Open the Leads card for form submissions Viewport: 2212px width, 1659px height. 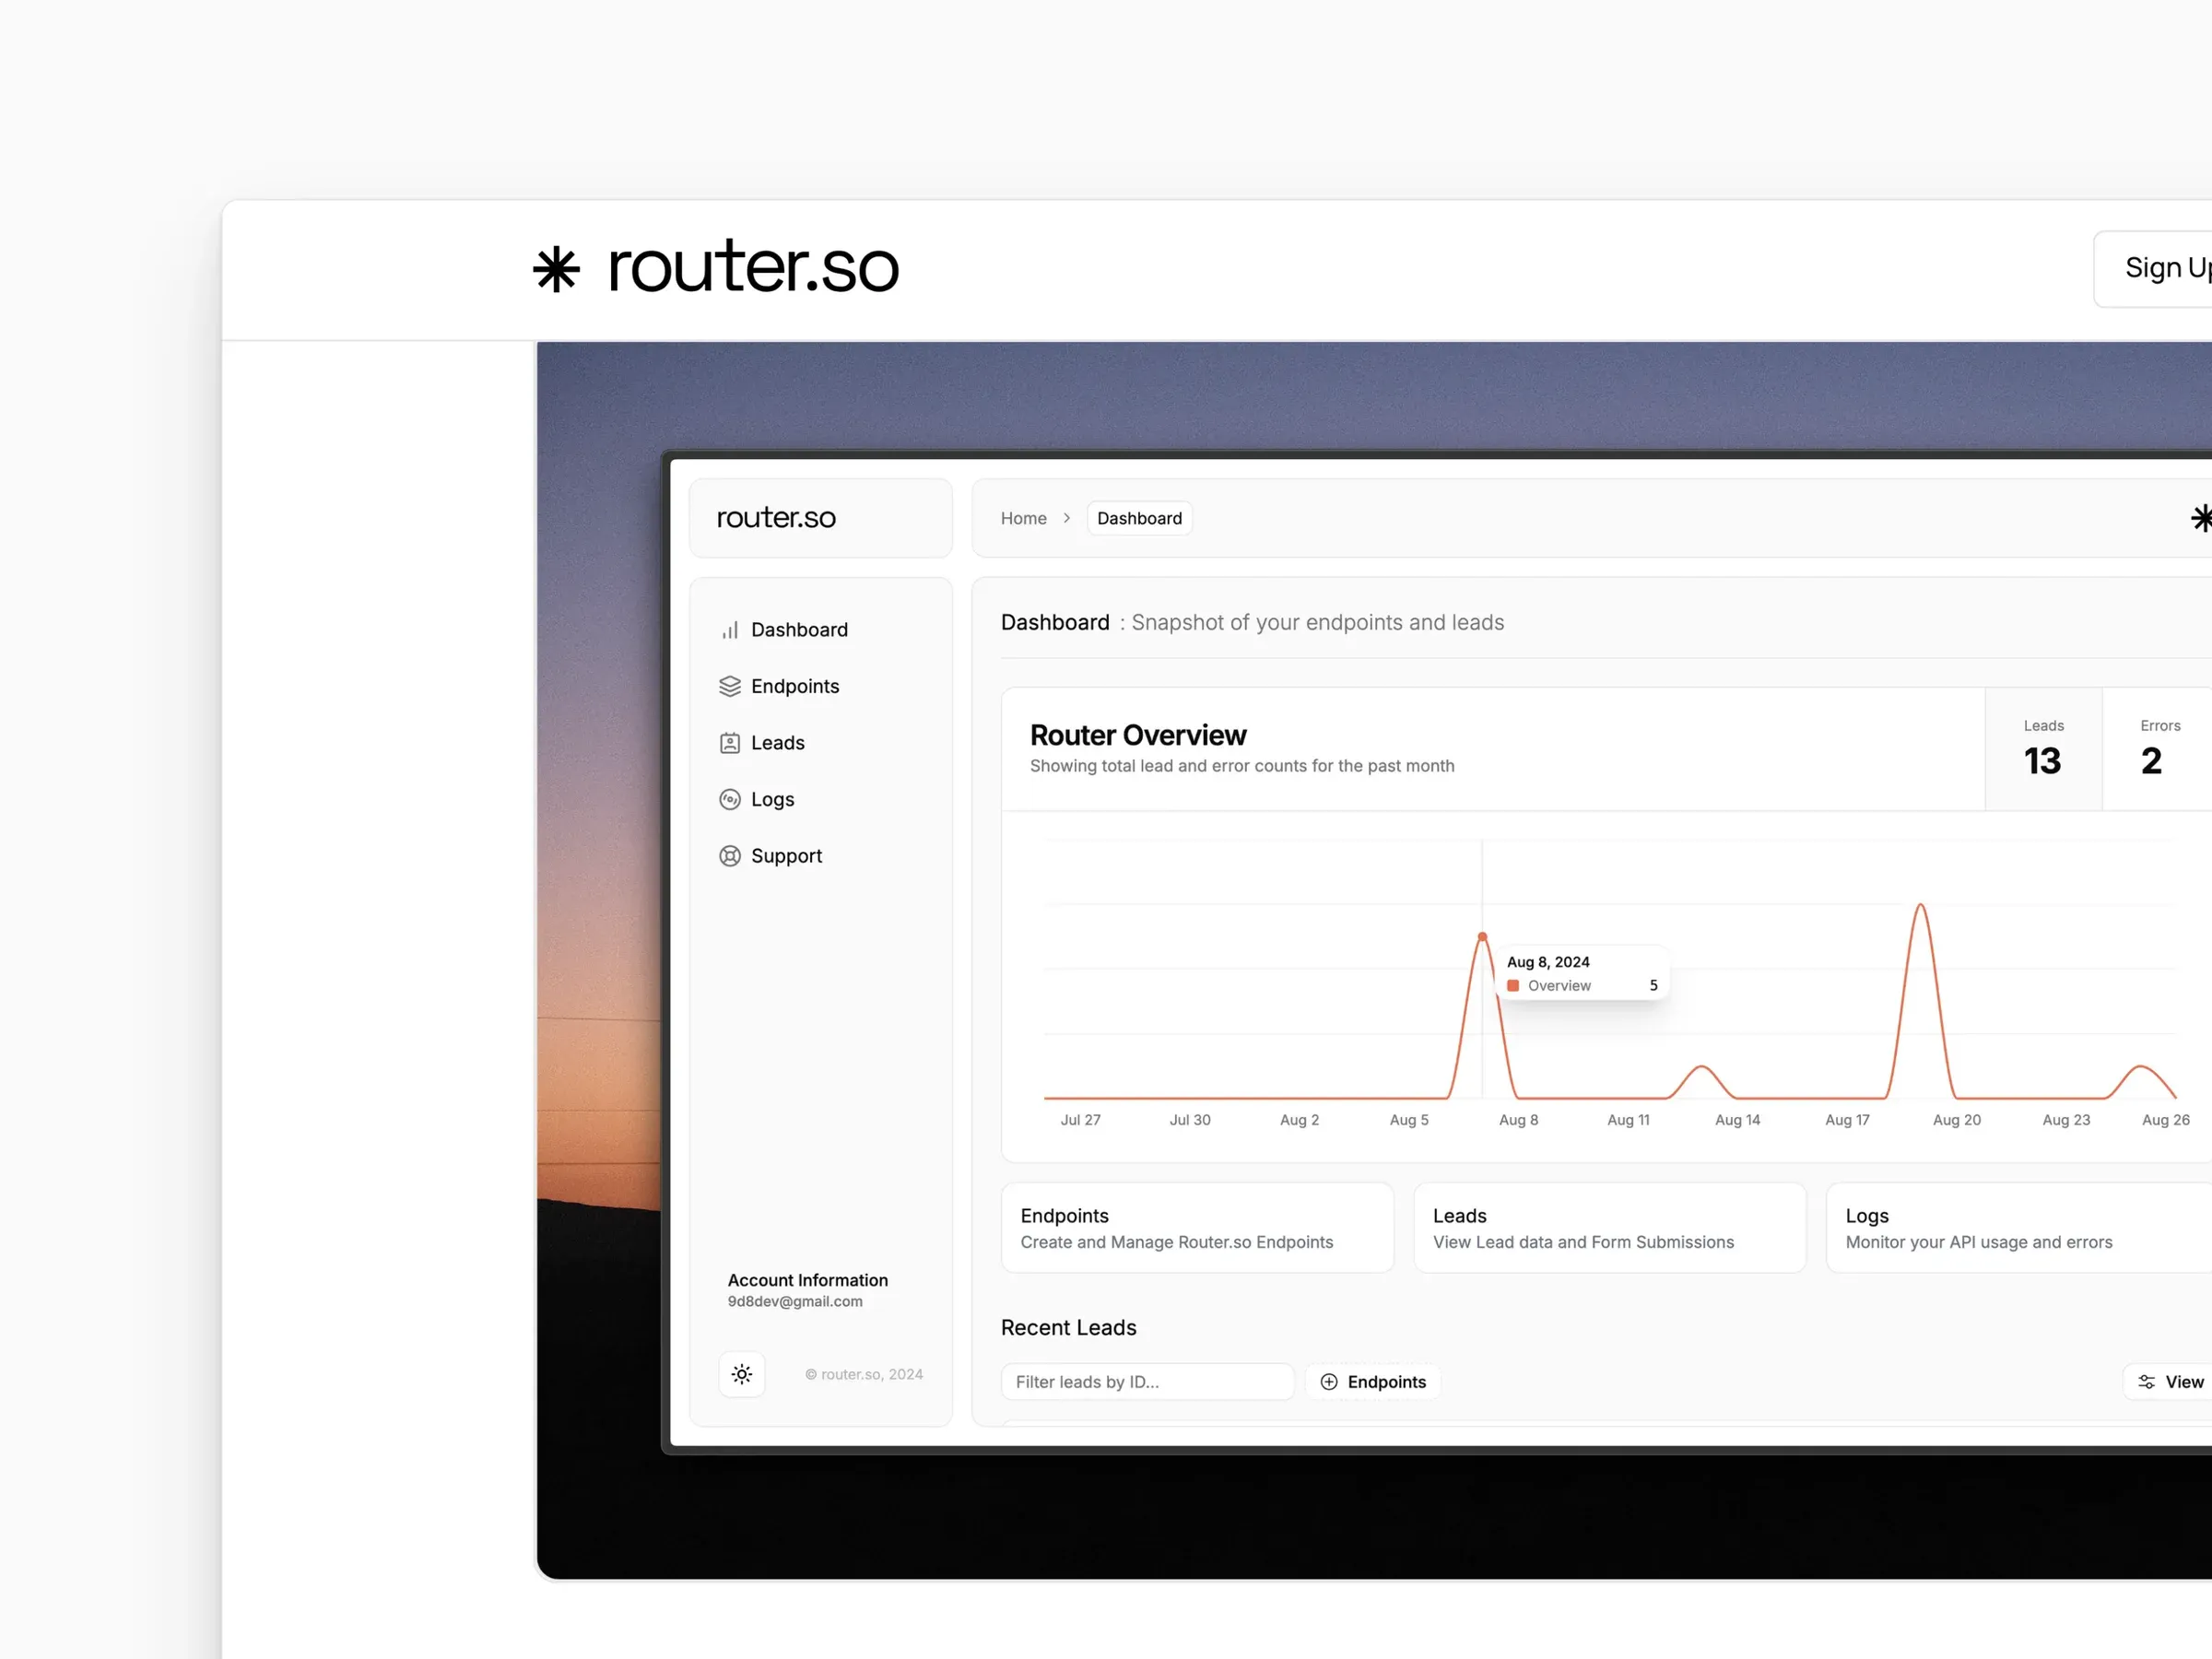pyautogui.click(x=1609, y=1228)
